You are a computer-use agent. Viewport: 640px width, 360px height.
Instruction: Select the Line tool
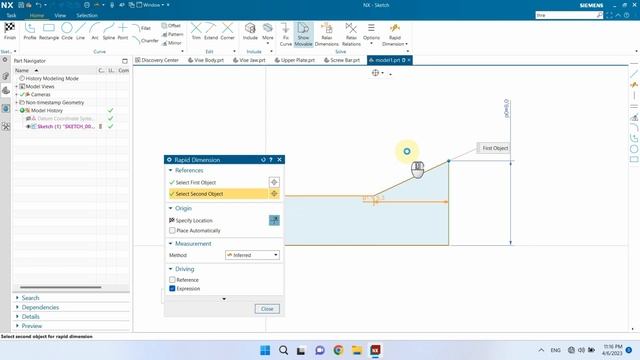80,31
